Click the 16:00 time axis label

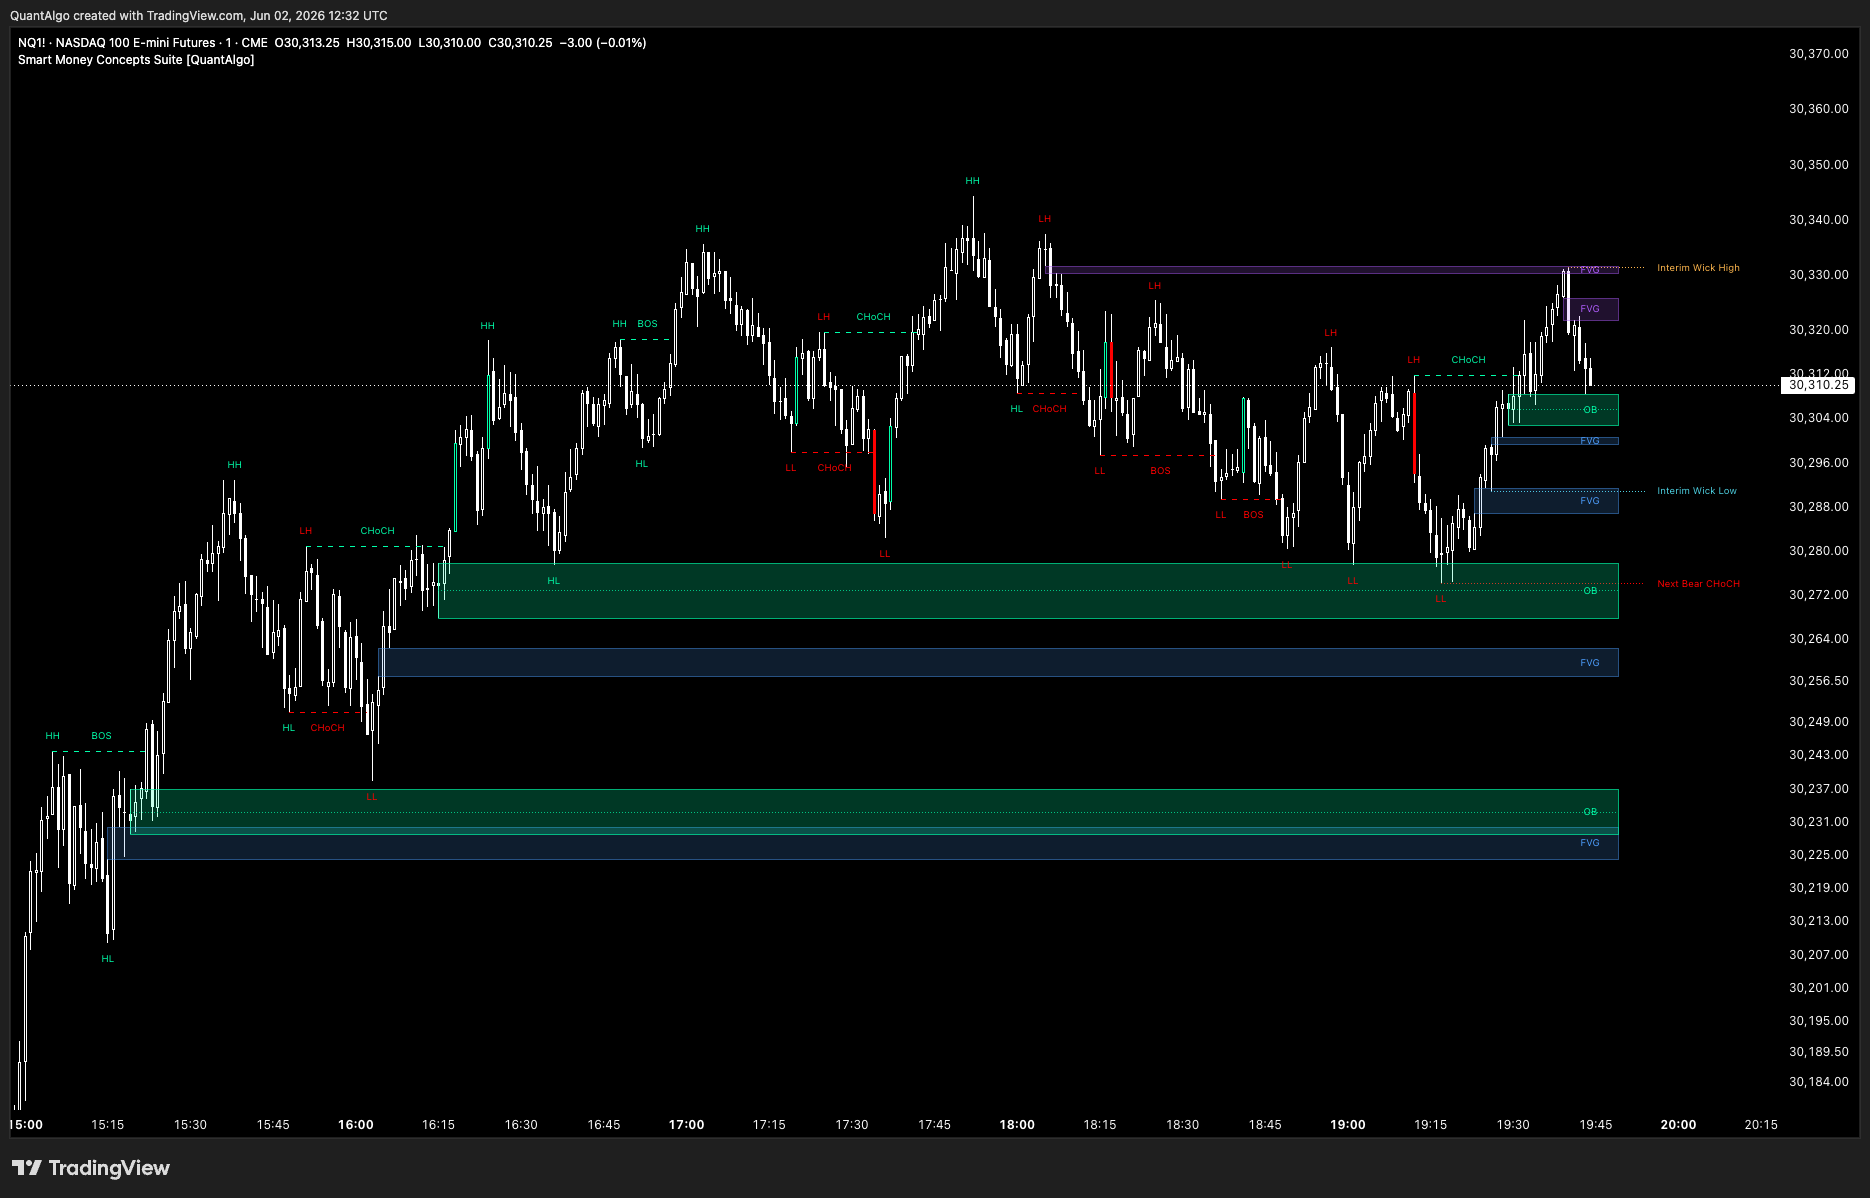(356, 1125)
